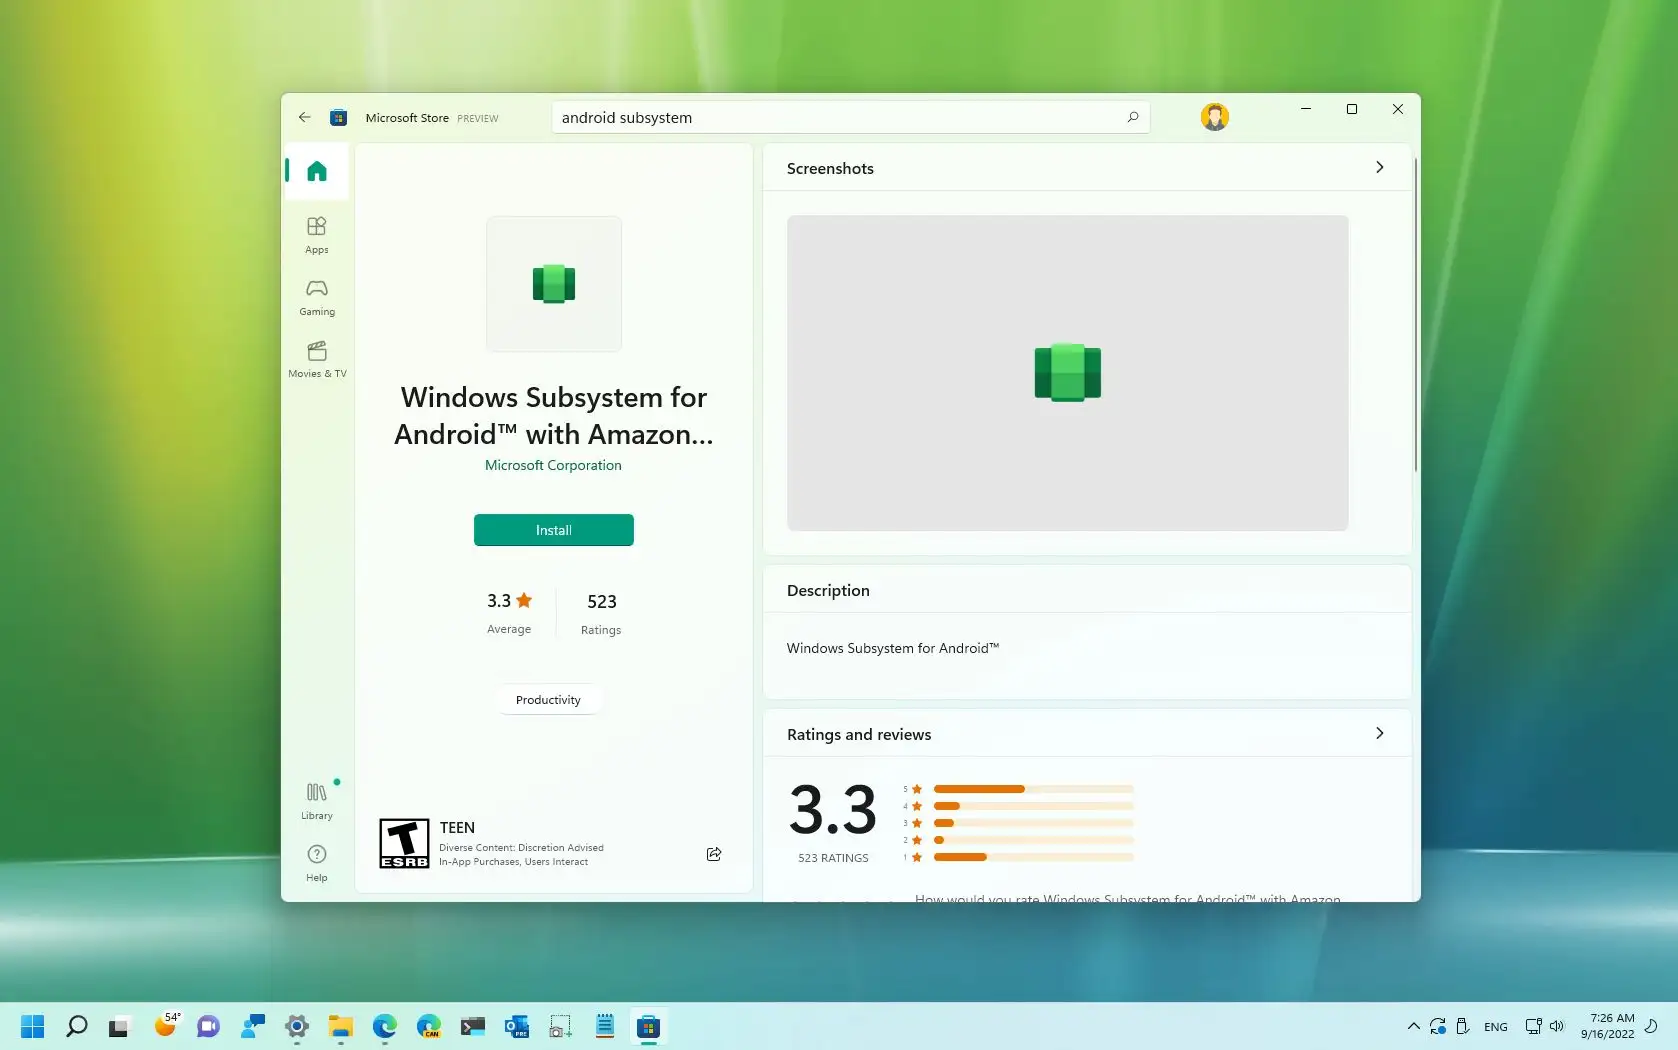The image size is (1678, 1050).
Task: Click the Microsoft Store taskbar icon
Action: pyautogui.click(x=649, y=1026)
